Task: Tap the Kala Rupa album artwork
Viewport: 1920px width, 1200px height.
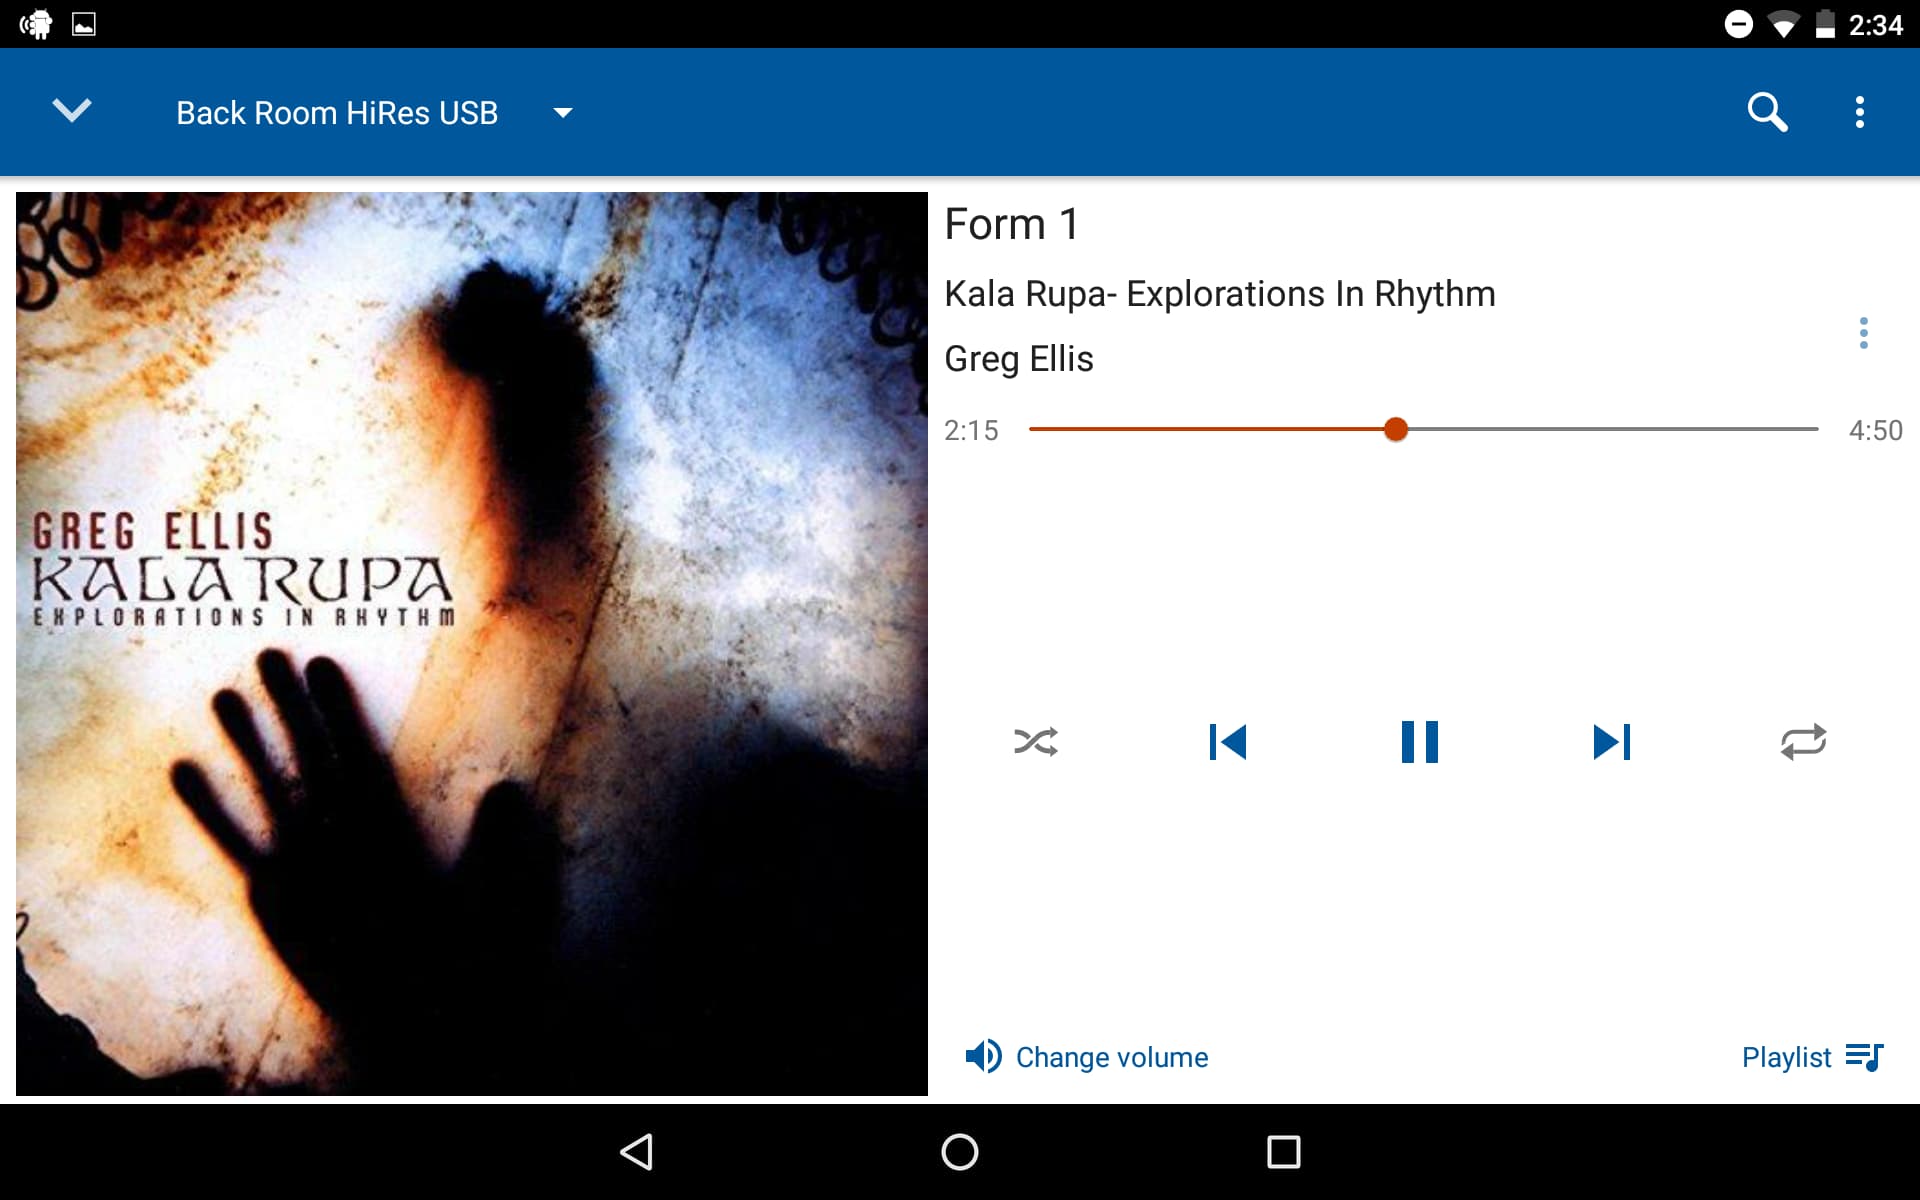Action: [472, 644]
